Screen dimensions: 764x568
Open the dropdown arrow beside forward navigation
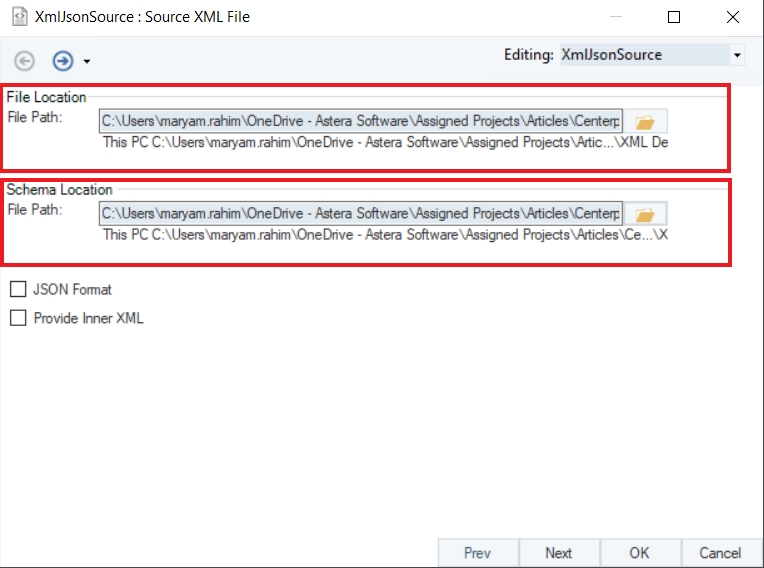pyautogui.click(x=87, y=61)
